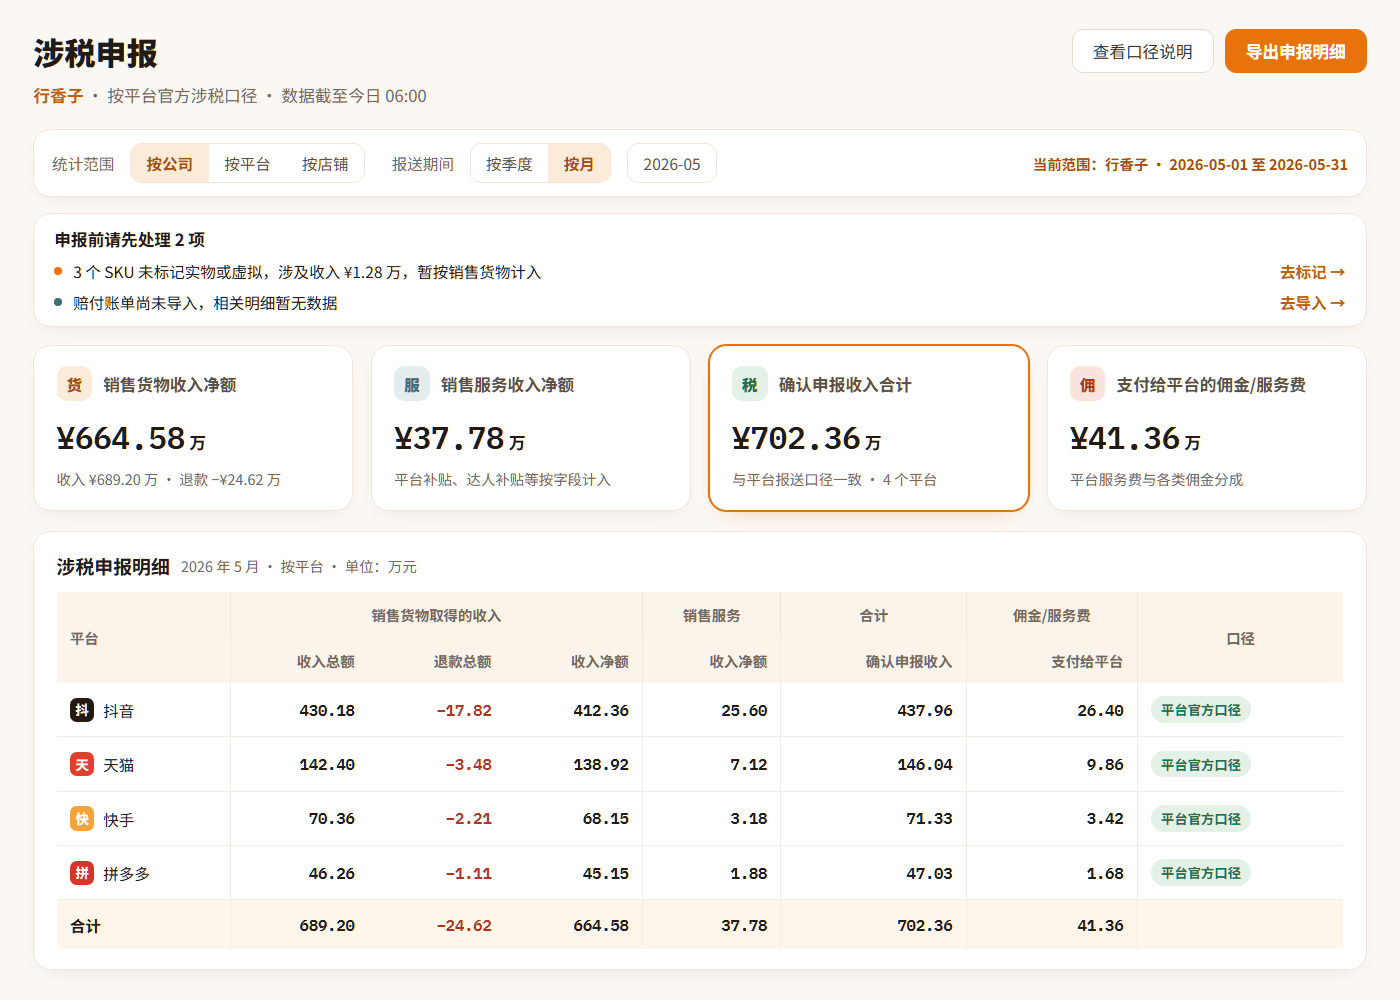1400x1000 pixels.
Task: Click the 佣 icon on commission card
Action: (1087, 385)
